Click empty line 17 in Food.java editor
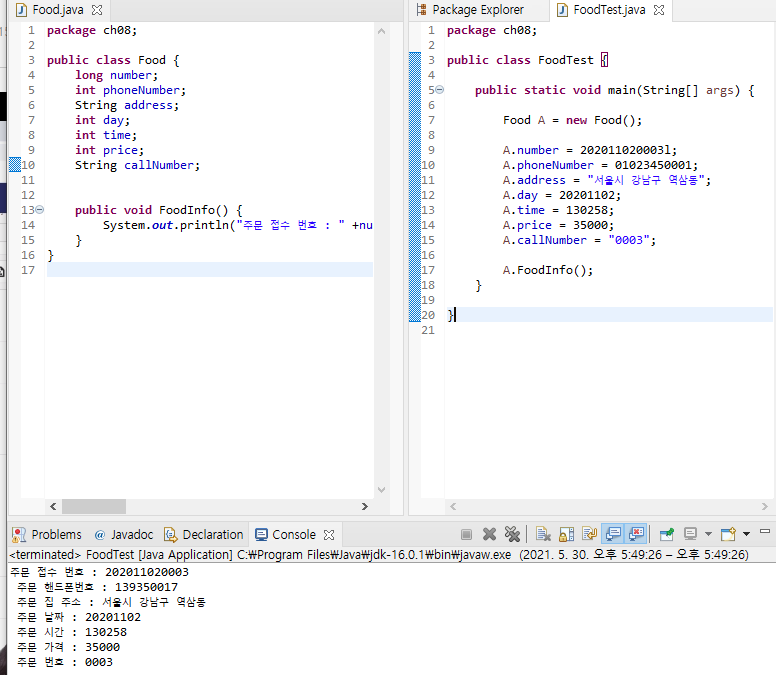 click(210, 270)
